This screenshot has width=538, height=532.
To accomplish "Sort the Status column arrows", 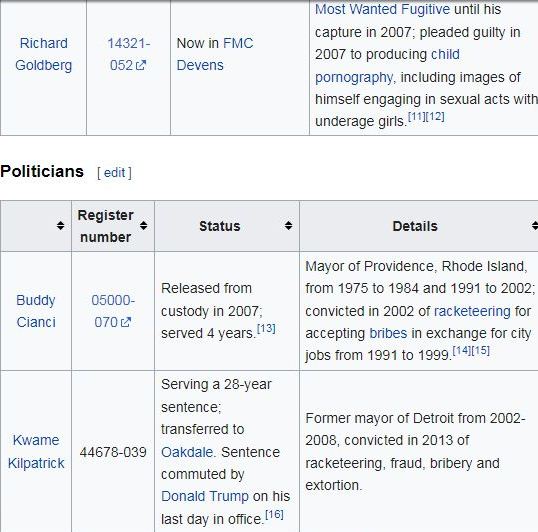I will 288,226.
